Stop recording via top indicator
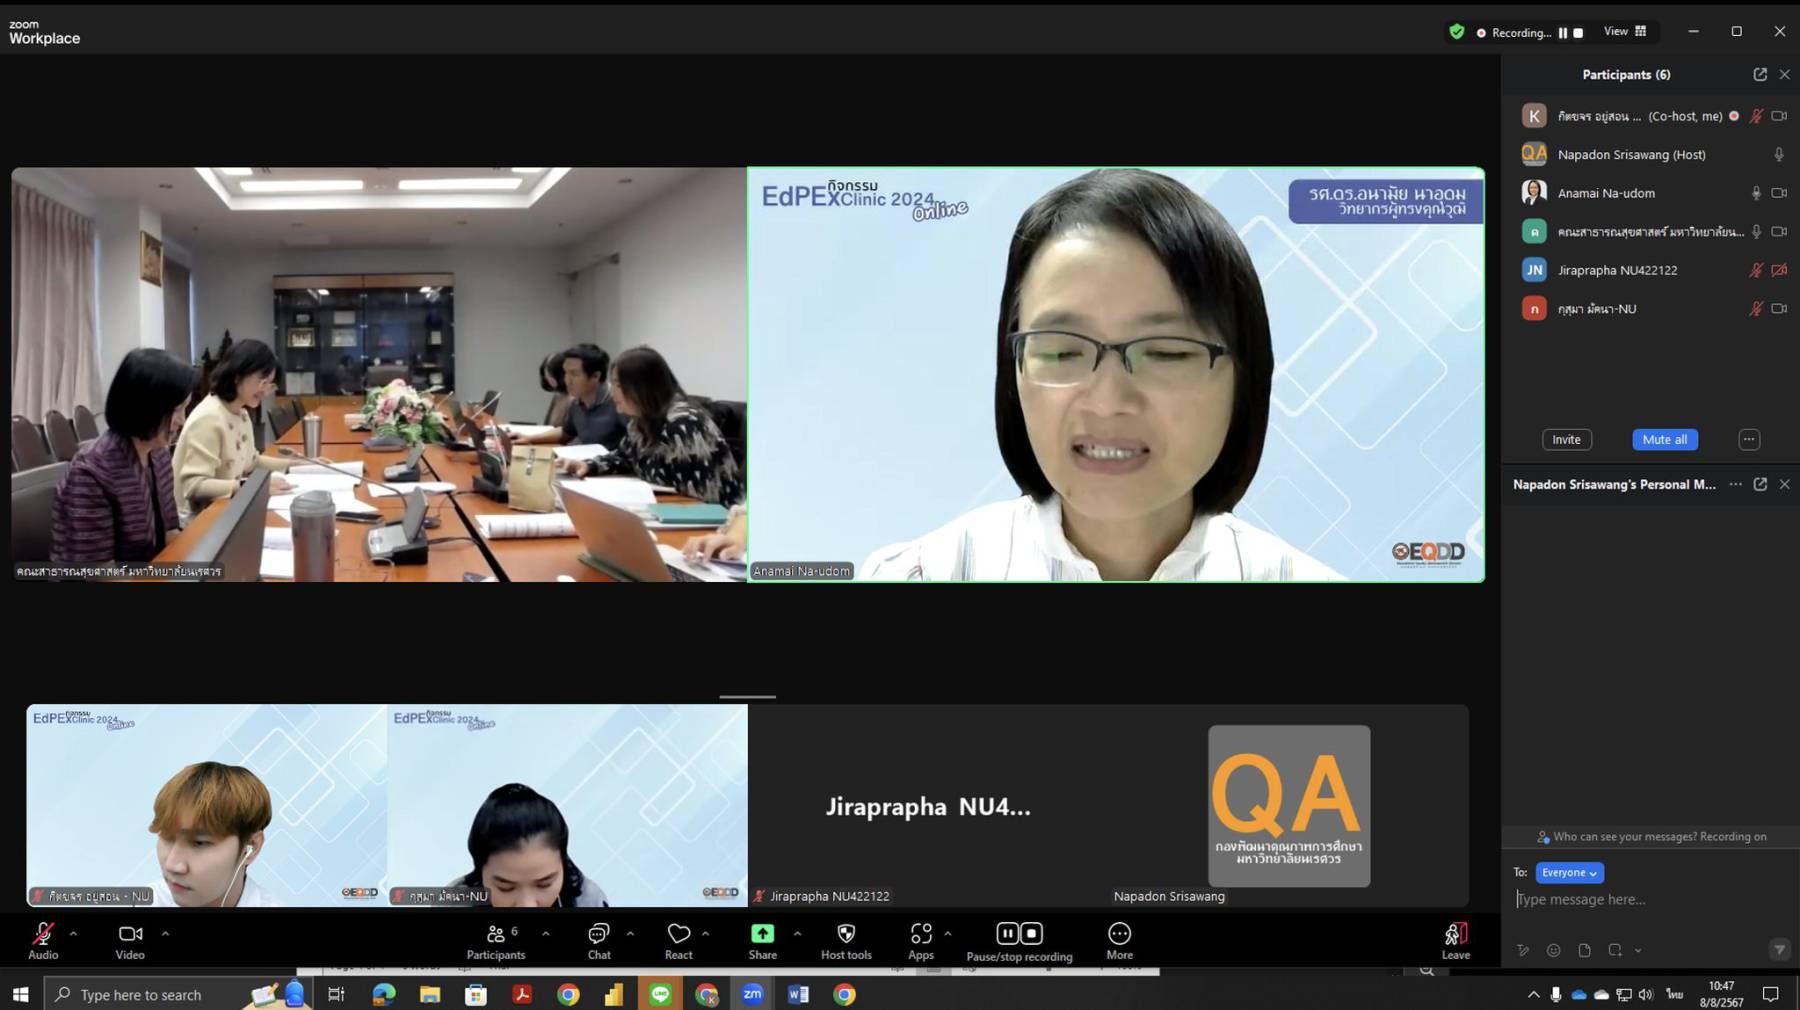The width and height of the screenshot is (1800, 1010). pyautogui.click(x=1579, y=33)
